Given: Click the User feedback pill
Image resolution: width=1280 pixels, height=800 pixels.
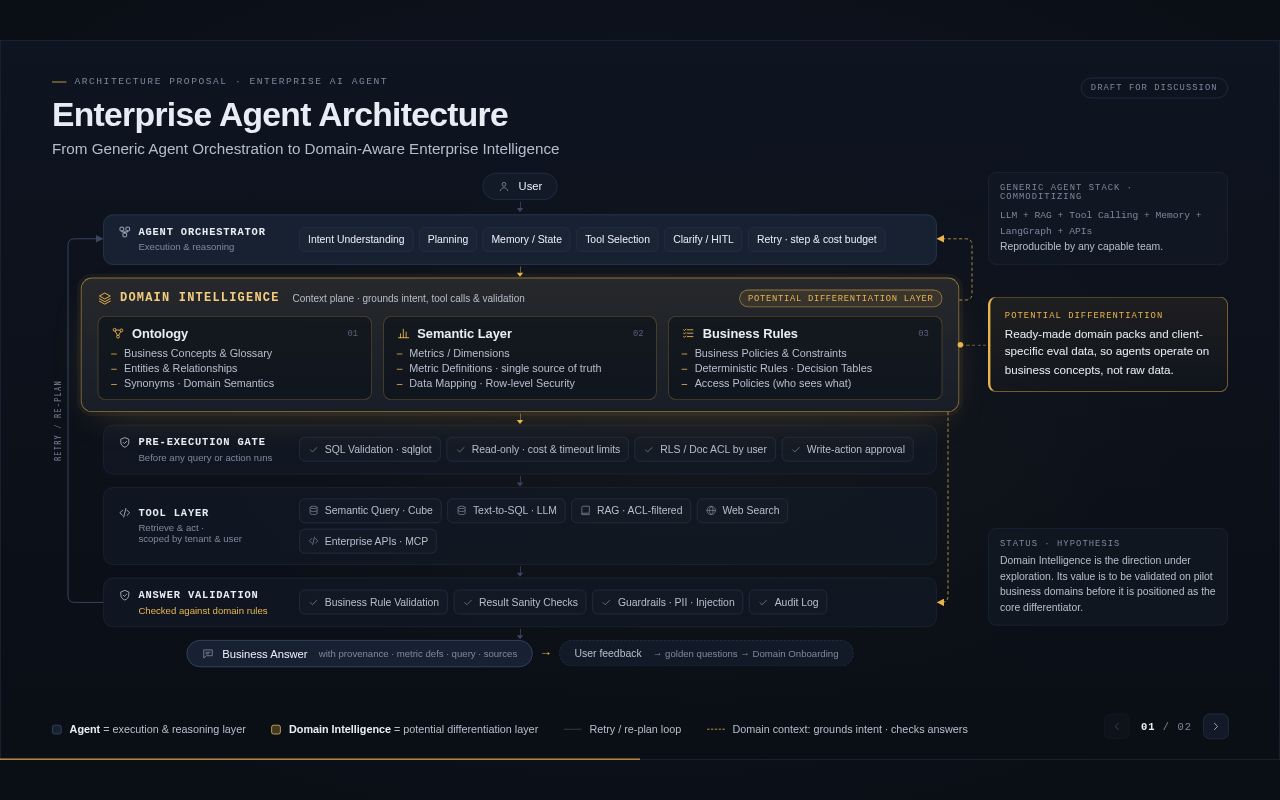Looking at the screenshot, I should pyautogui.click(x=706, y=654).
